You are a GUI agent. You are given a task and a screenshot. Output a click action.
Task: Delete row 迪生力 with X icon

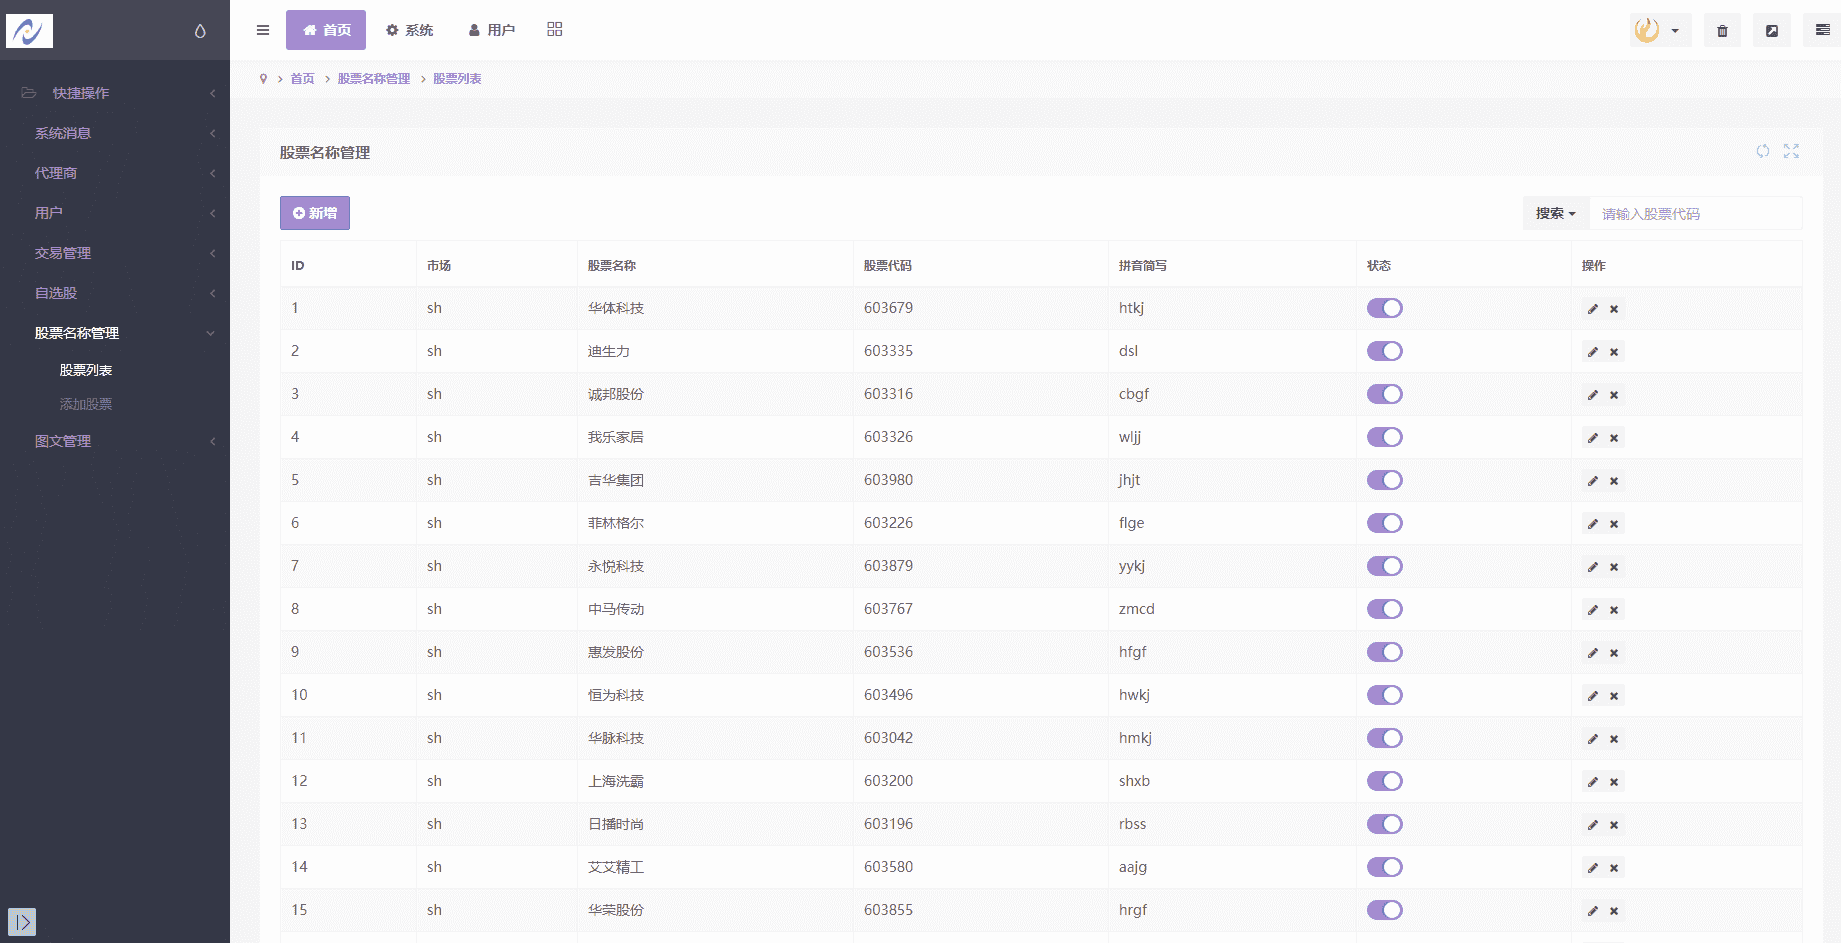tap(1614, 352)
